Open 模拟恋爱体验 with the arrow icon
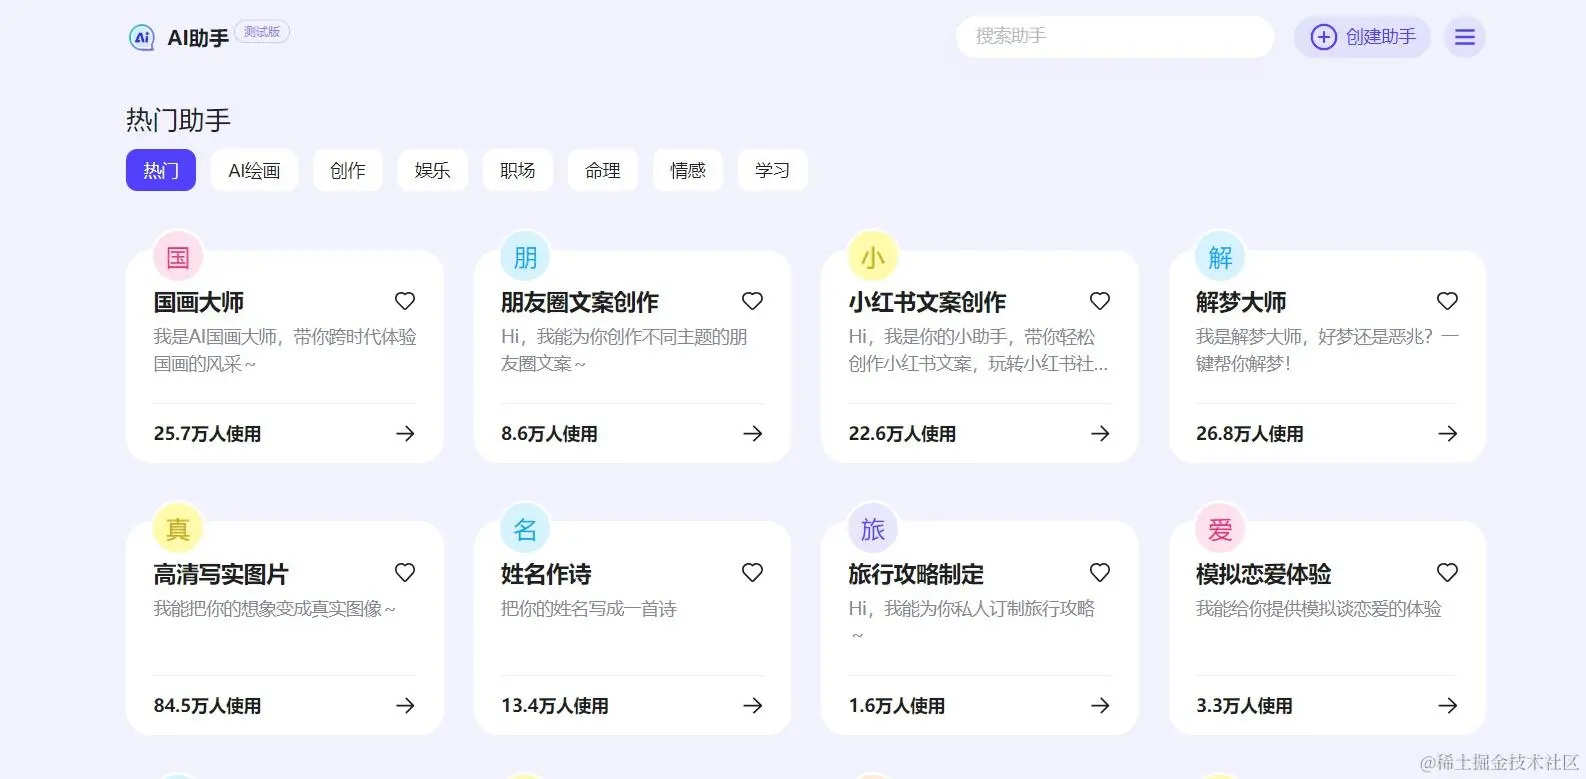This screenshot has height=779, width=1586. pos(1447,706)
